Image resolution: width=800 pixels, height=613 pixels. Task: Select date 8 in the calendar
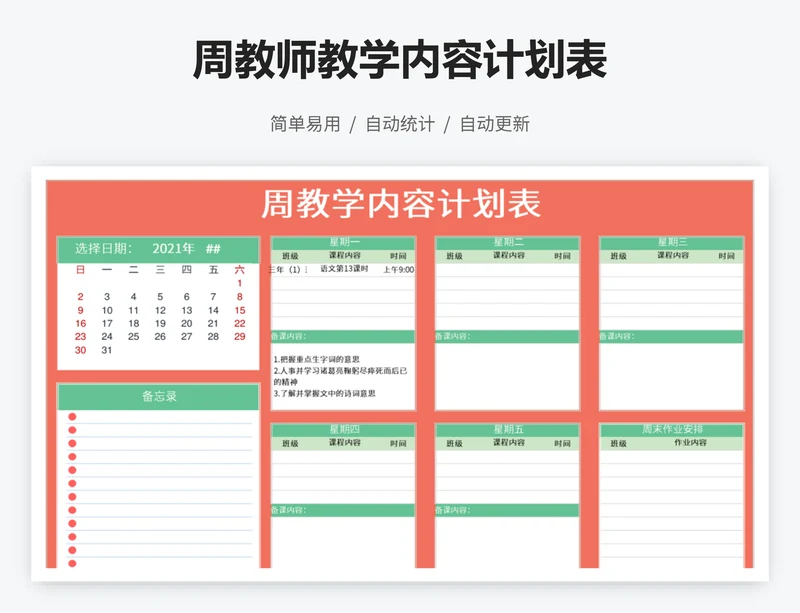[239, 297]
